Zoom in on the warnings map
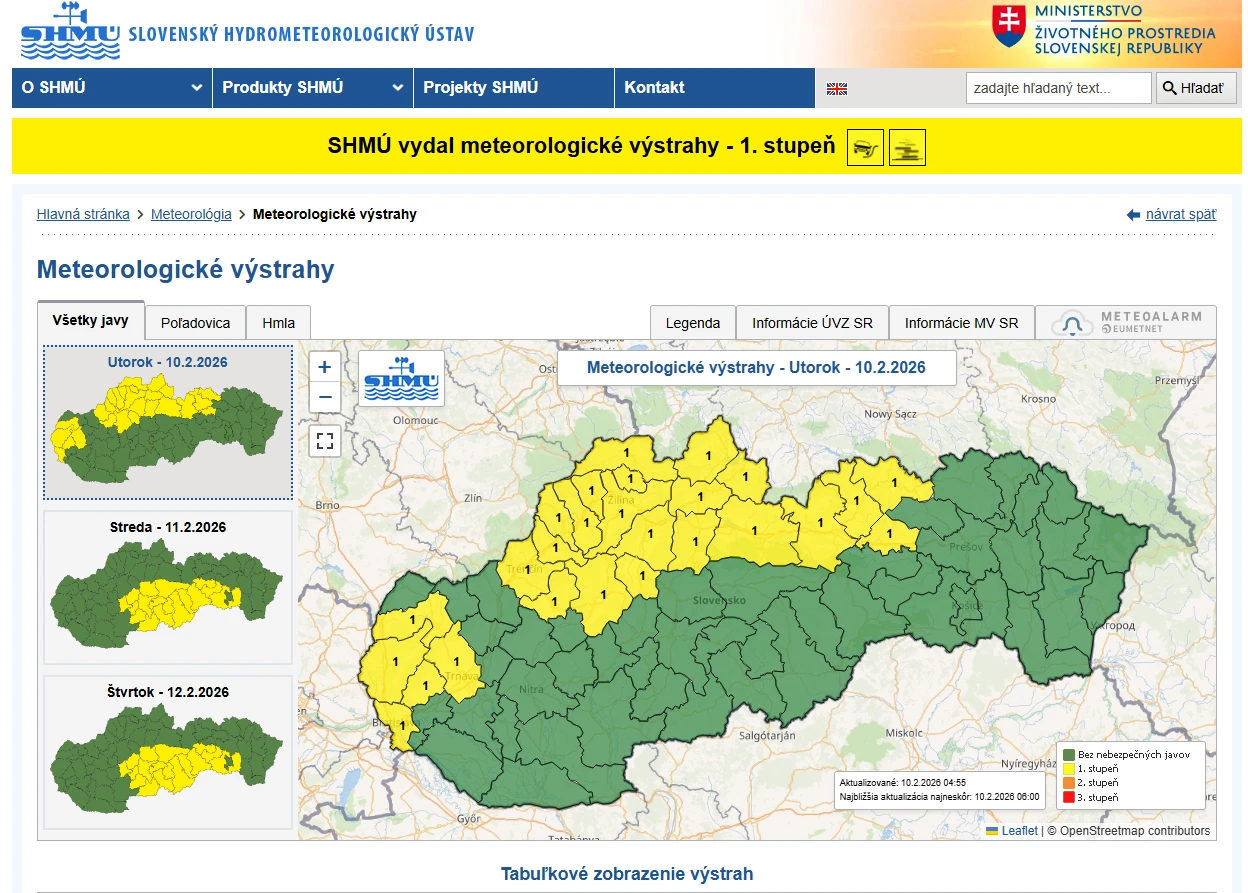Screen dimensions: 1248x893 pos(325,367)
